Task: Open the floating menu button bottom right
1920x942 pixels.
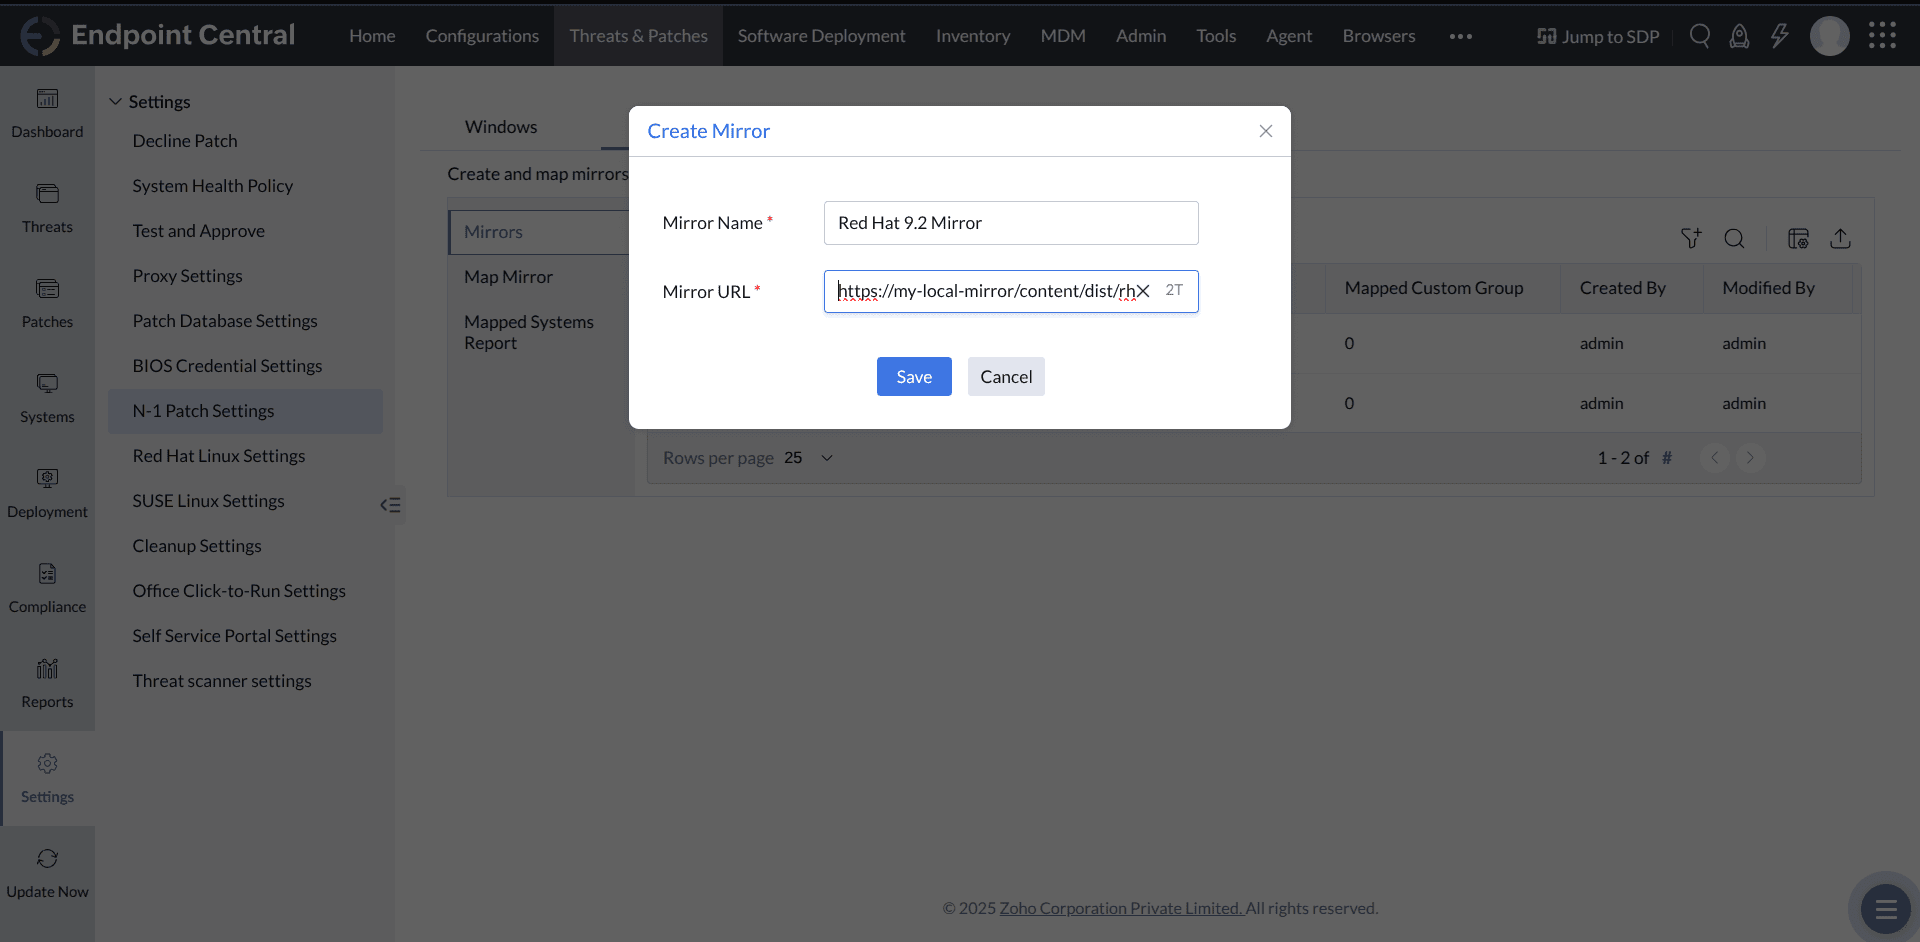Action: pos(1886,909)
